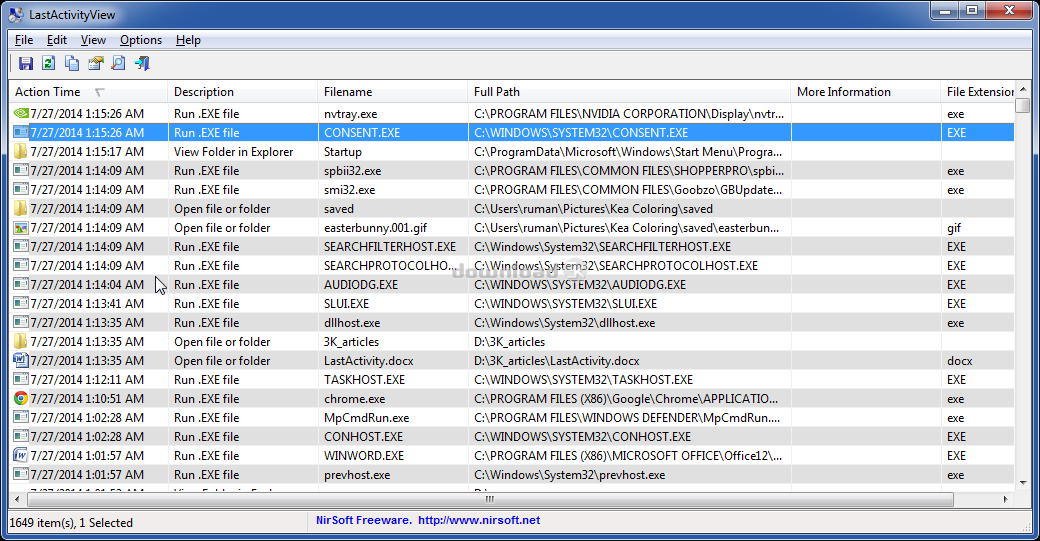Screen dimensions: 1040x541
Task: Sort by the Filename column header
Action: click(x=393, y=91)
